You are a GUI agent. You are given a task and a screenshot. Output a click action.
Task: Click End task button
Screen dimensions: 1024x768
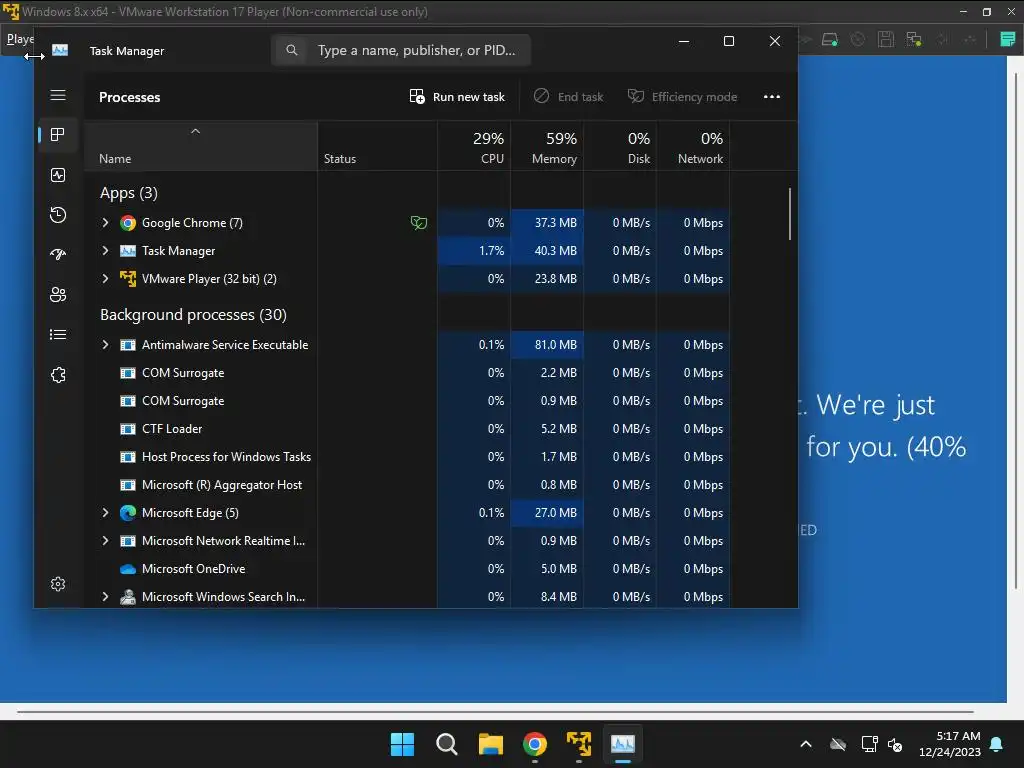568,97
